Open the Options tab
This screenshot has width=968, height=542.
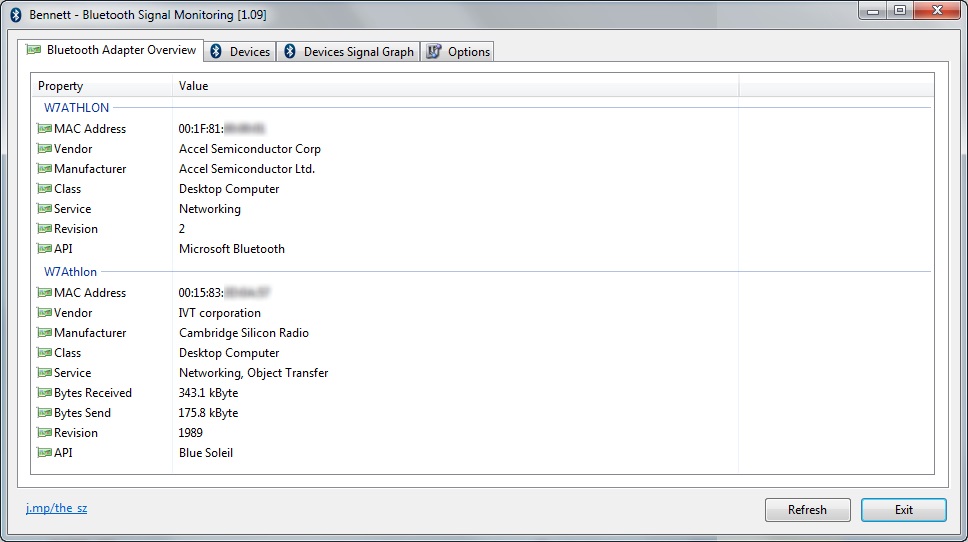pos(457,52)
